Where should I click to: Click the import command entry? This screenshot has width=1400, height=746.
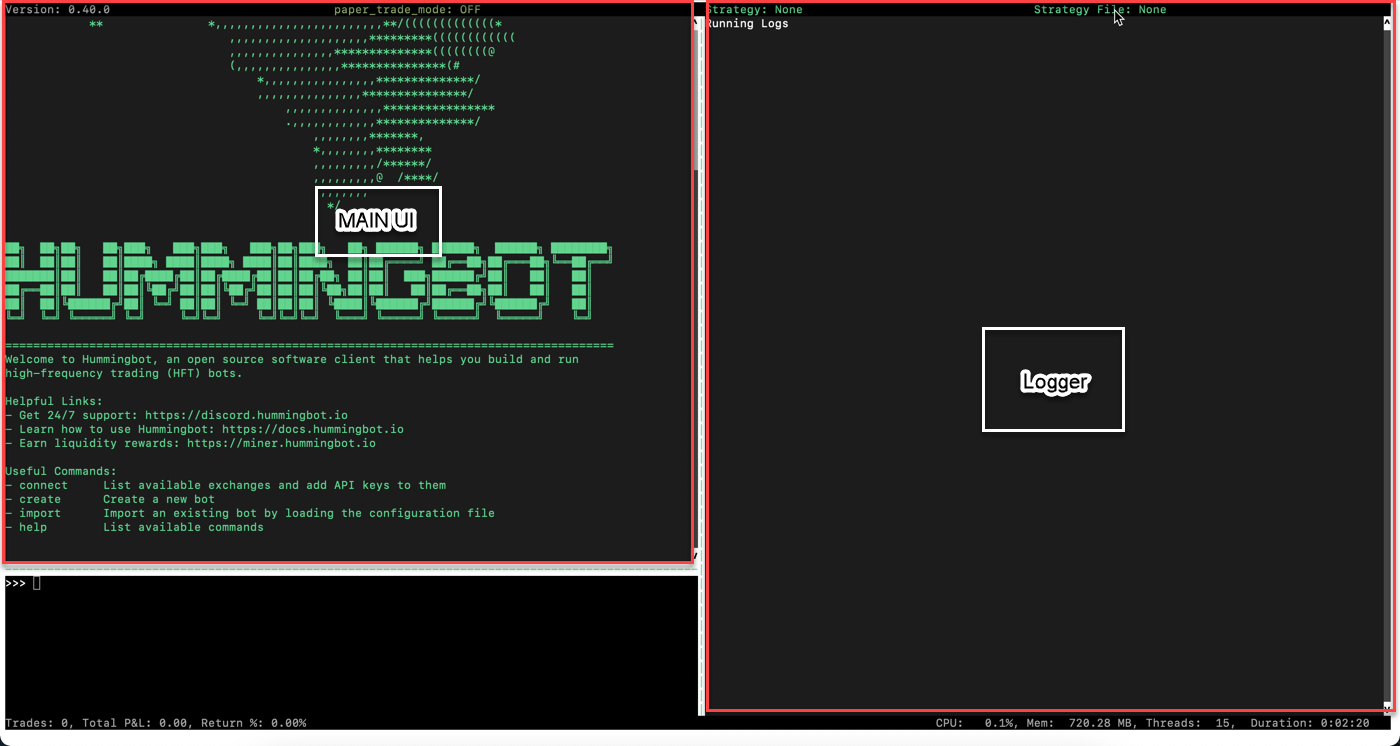[x=40, y=513]
